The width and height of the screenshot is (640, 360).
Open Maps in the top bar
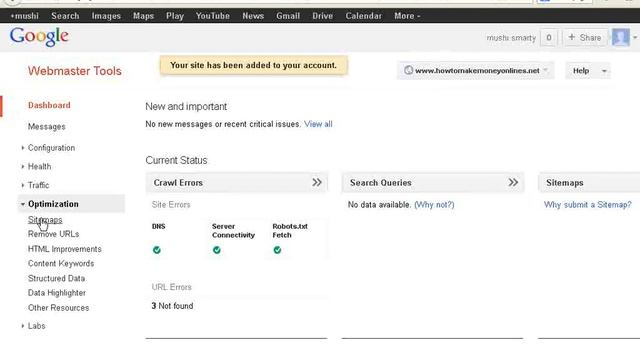(143, 16)
